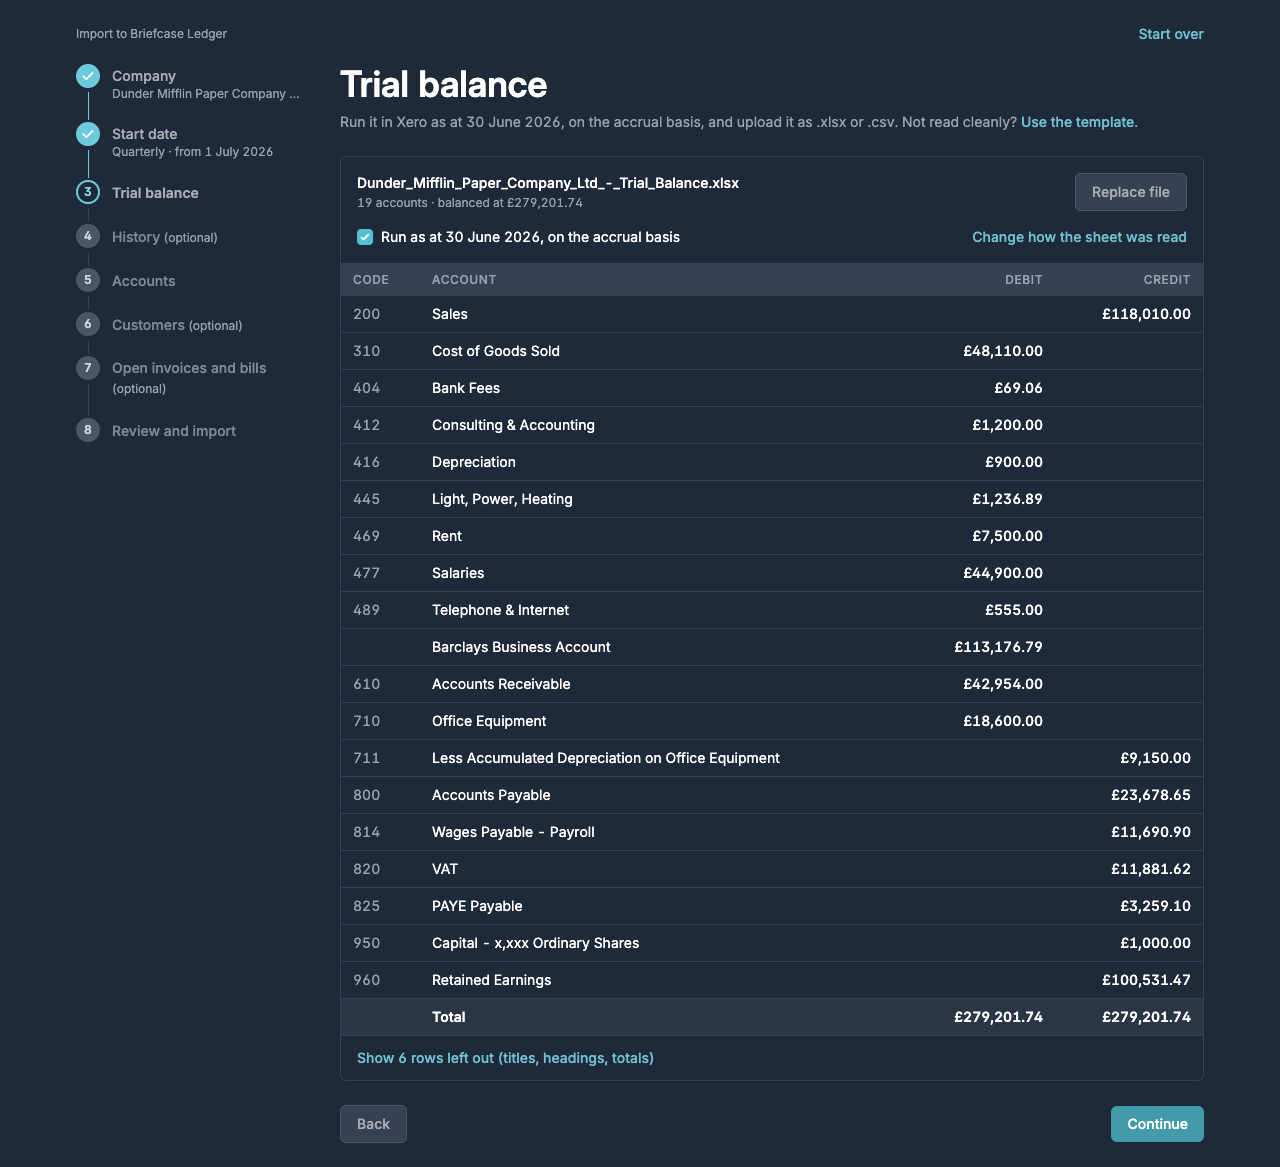Open the Start date step

(x=145, y=134)
